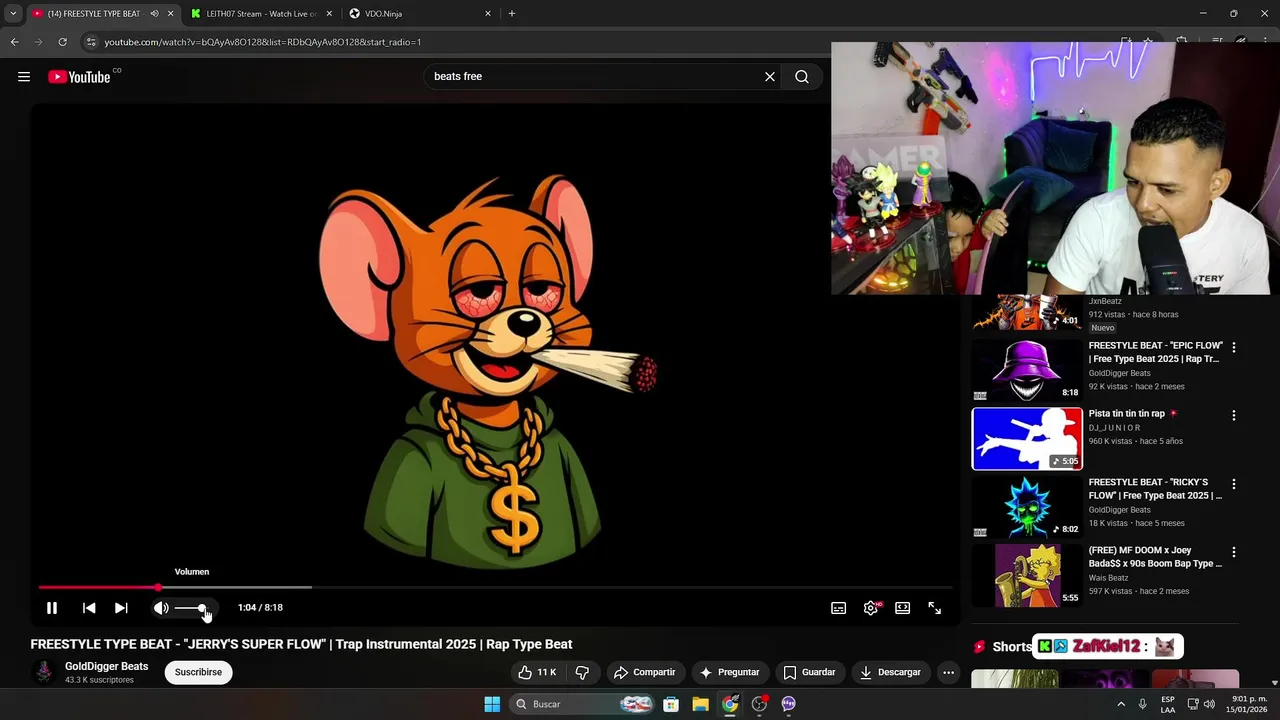Pause the playing video

pos(52,608)
